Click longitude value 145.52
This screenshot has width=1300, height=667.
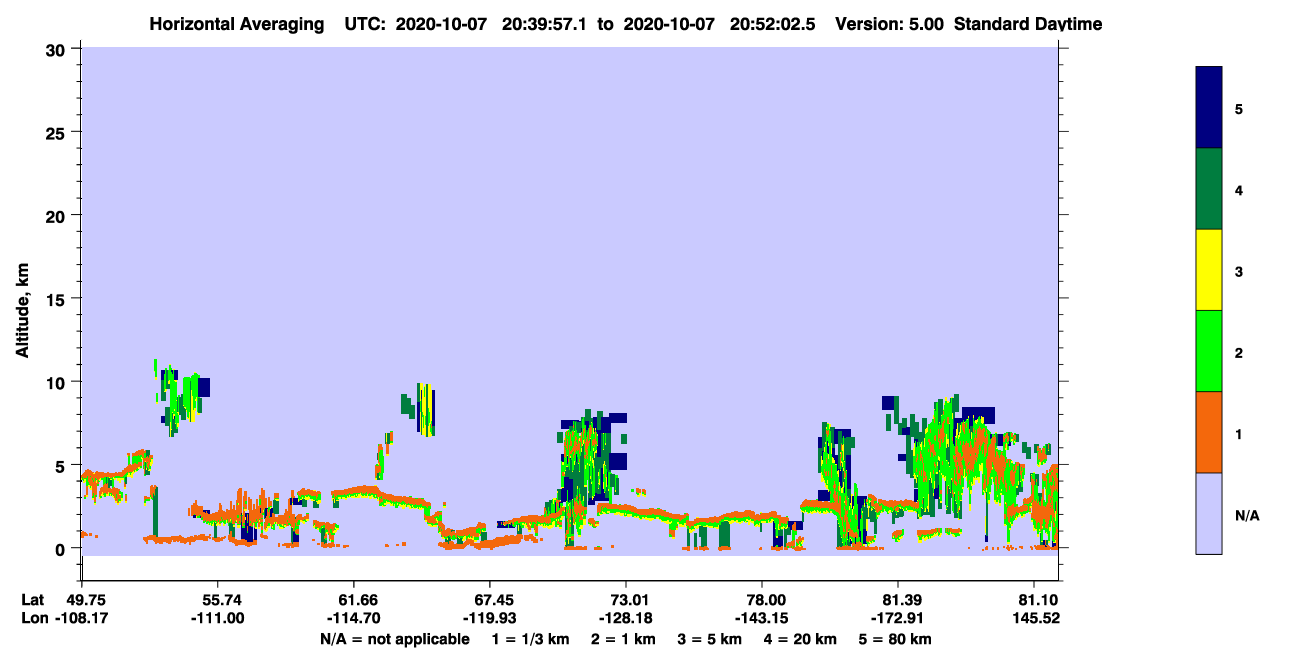(1037, 618)
